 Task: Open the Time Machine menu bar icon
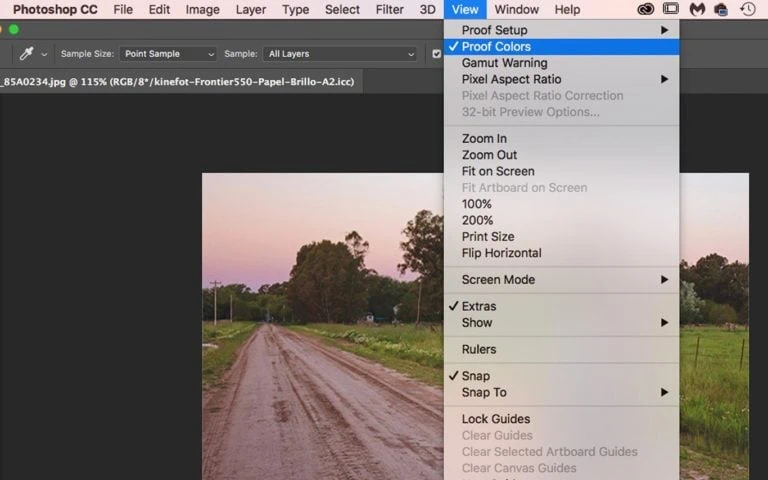(x=747, y=9)
